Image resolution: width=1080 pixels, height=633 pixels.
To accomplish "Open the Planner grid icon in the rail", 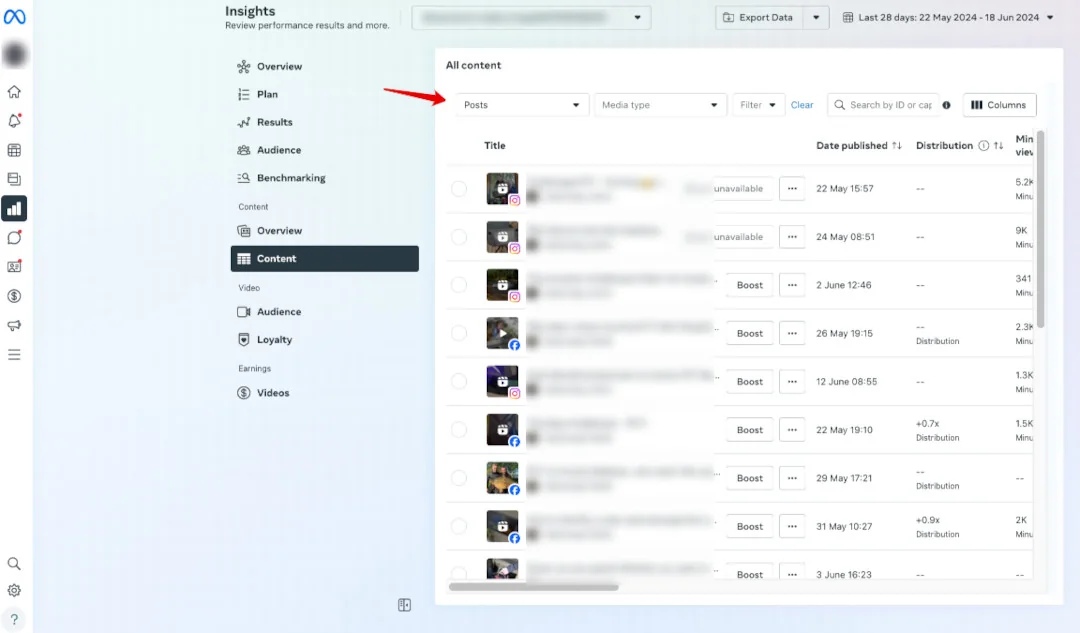I will pyautogui.click(x=14, y=150).
